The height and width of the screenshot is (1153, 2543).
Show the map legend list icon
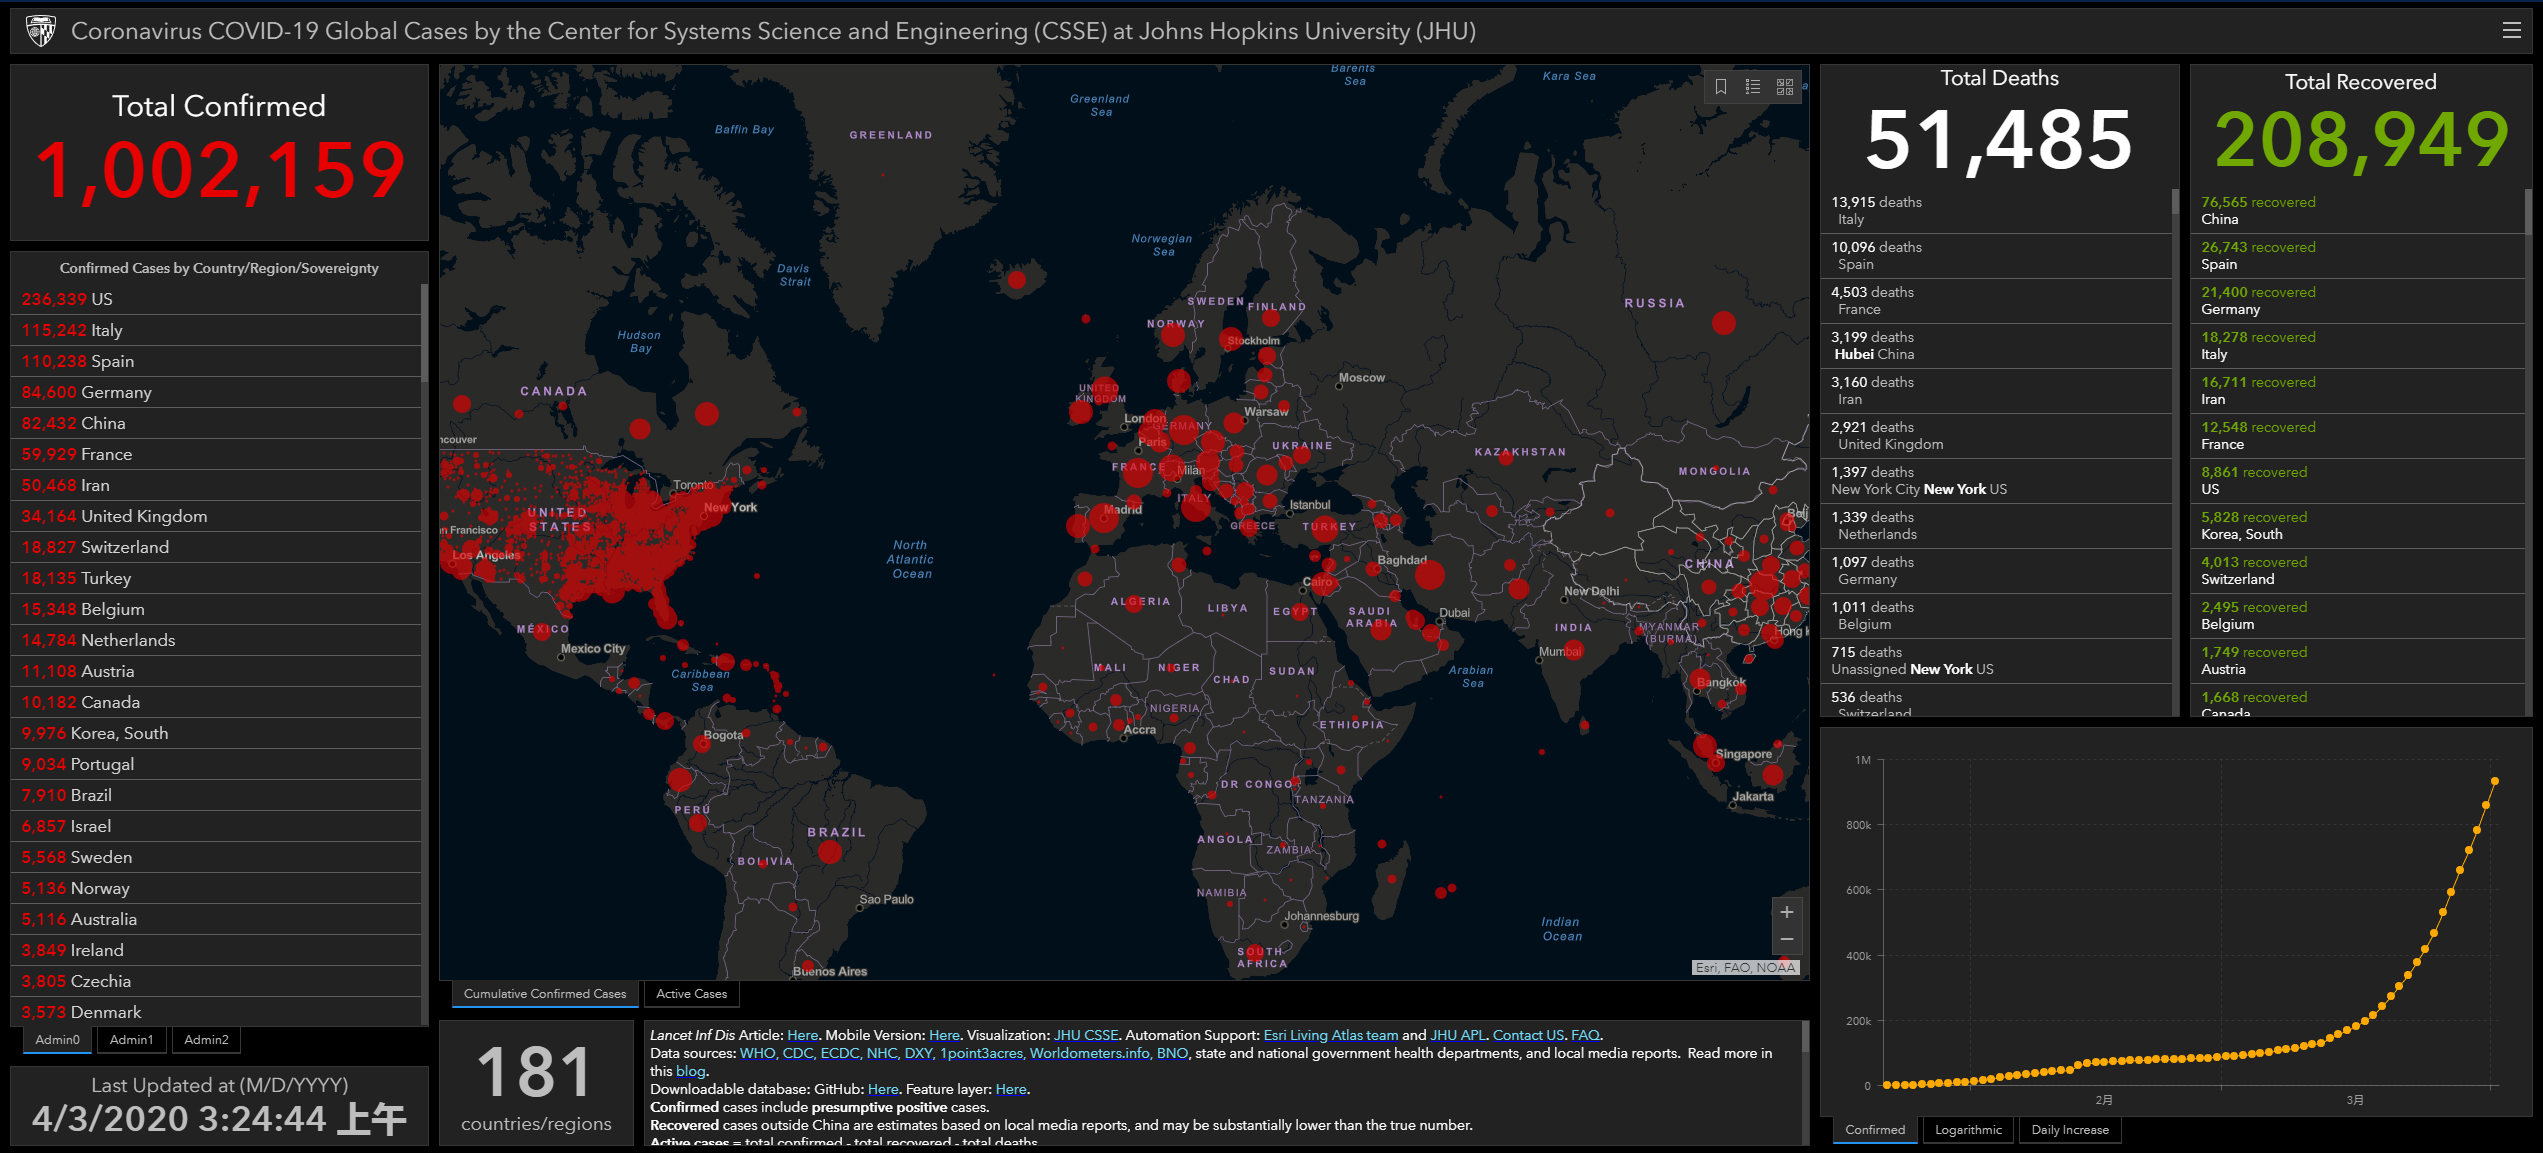click(x=1752, y=87)
